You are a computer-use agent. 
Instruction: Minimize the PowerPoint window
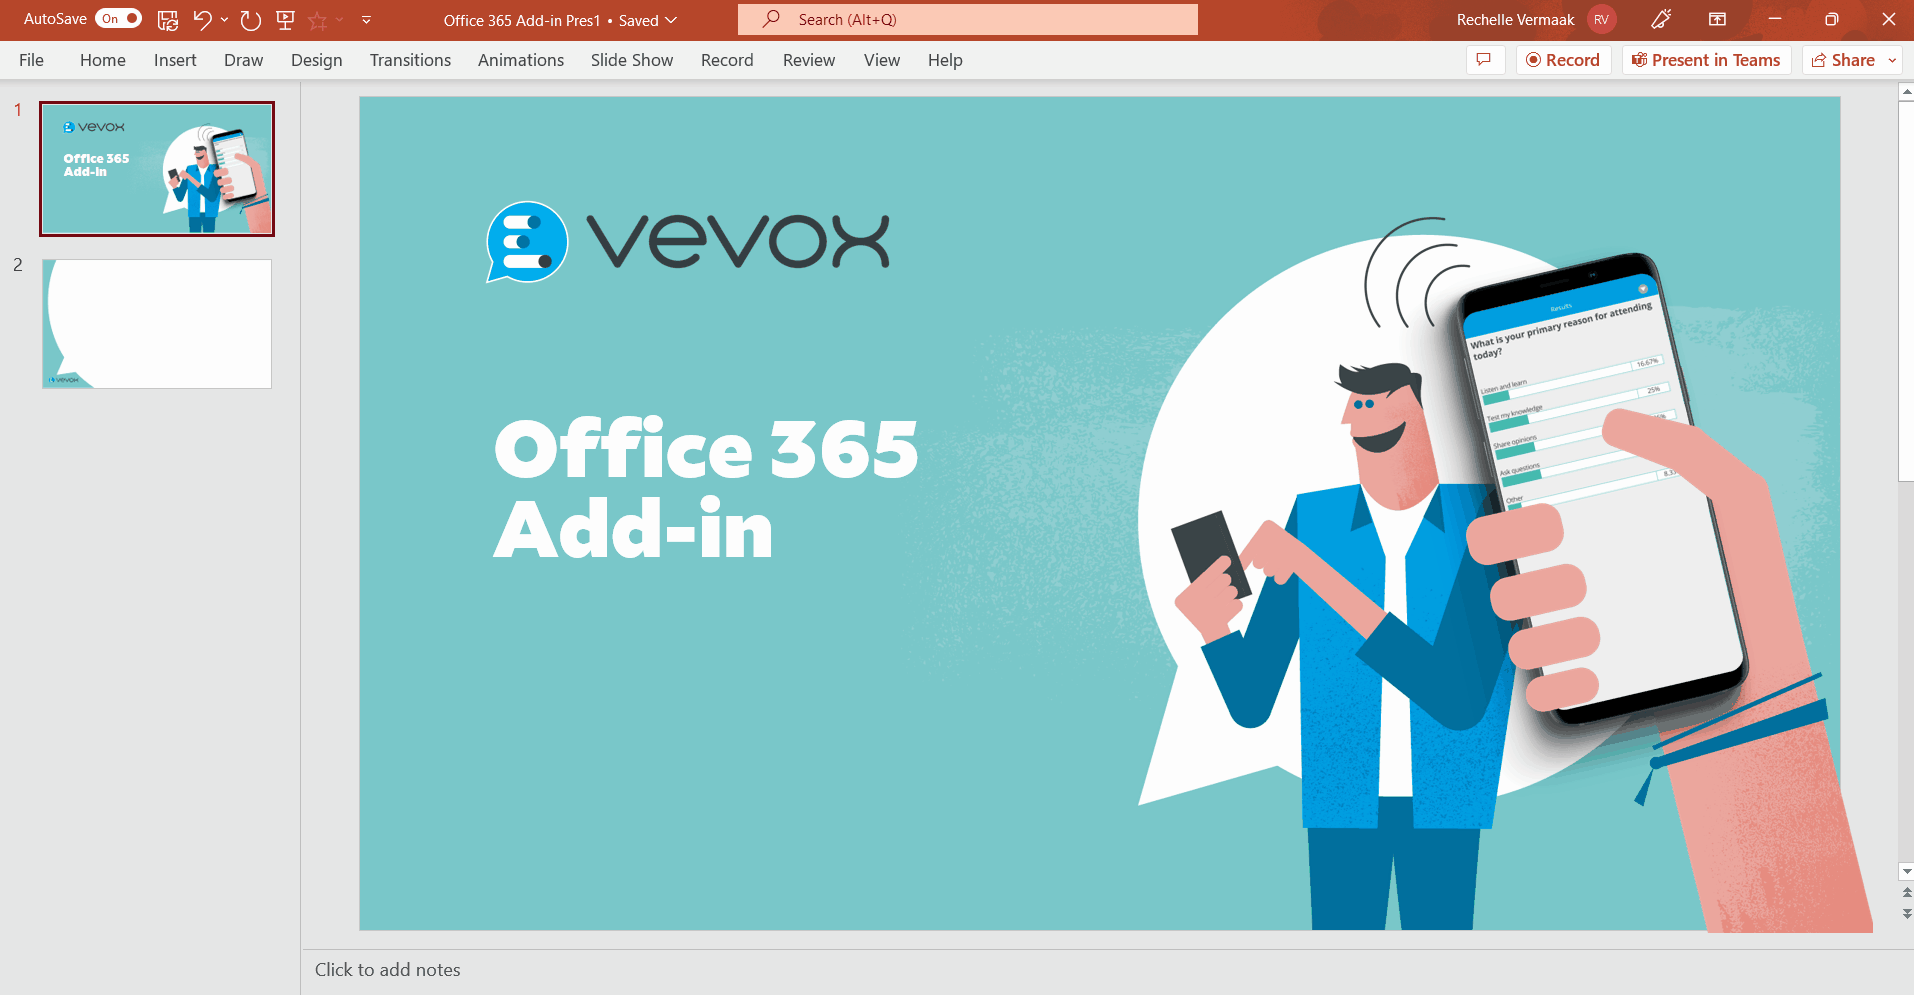1775,20
